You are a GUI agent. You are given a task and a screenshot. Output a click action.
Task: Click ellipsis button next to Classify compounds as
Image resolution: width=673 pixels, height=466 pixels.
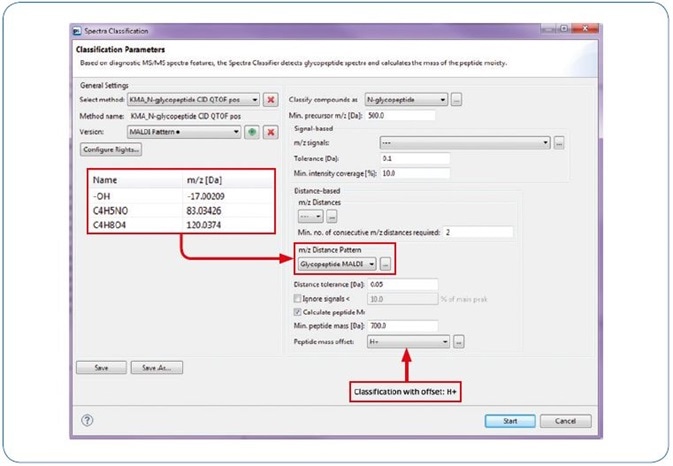tap(456, 100)
